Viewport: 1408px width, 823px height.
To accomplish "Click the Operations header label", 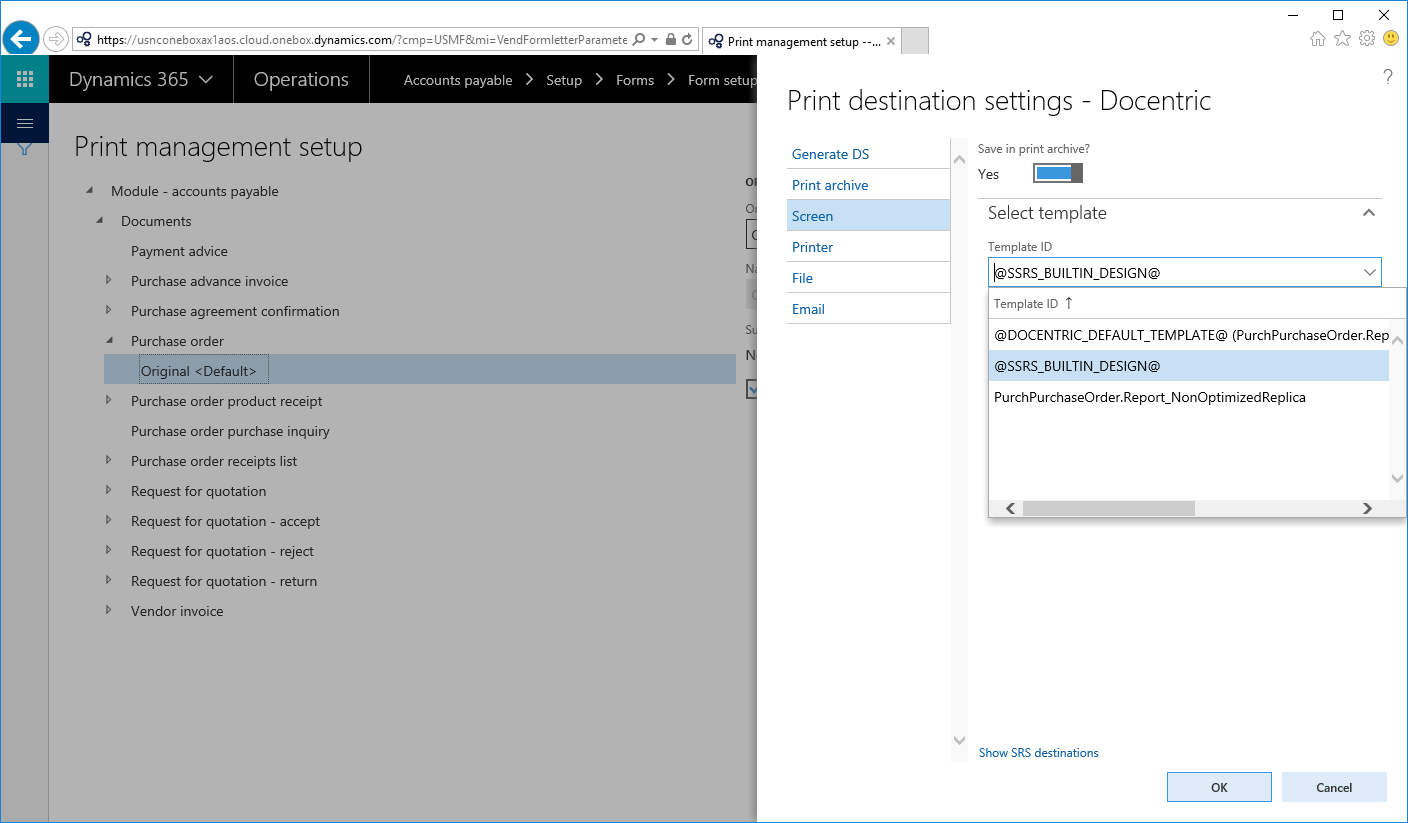I will point(301,80).
